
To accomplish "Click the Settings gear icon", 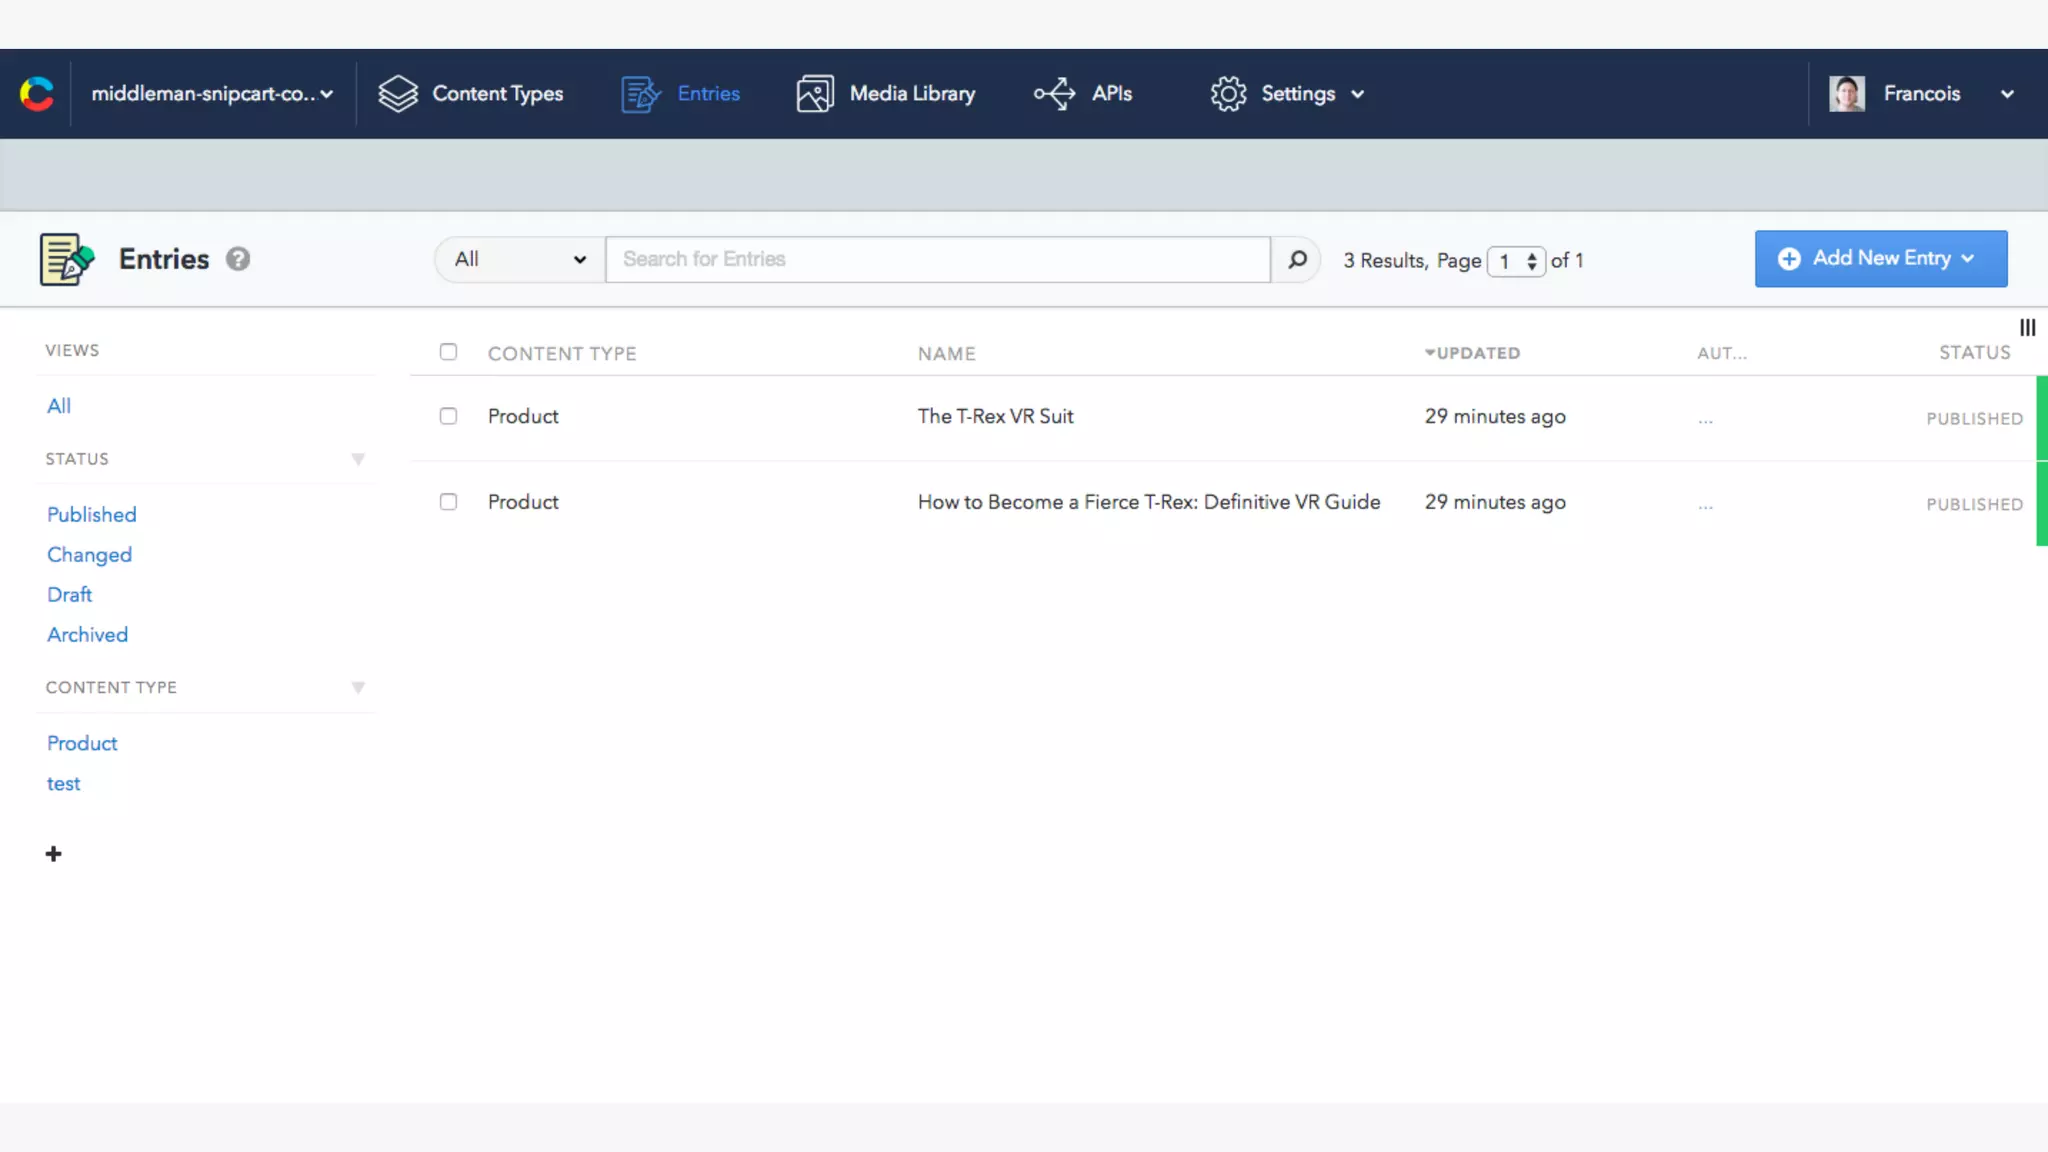I will 1228,94.
